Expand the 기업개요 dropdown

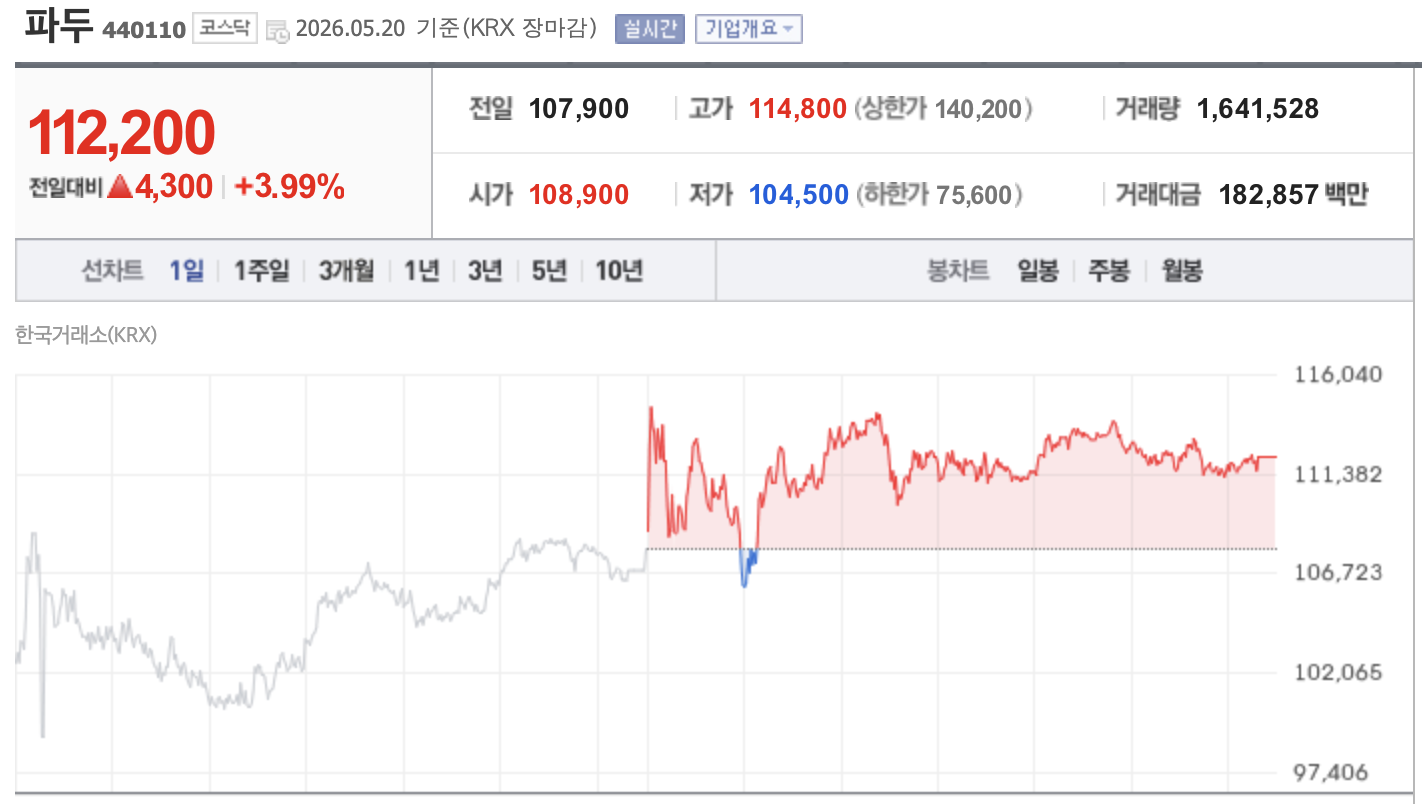pyautogui.click(x=749, y=29)
